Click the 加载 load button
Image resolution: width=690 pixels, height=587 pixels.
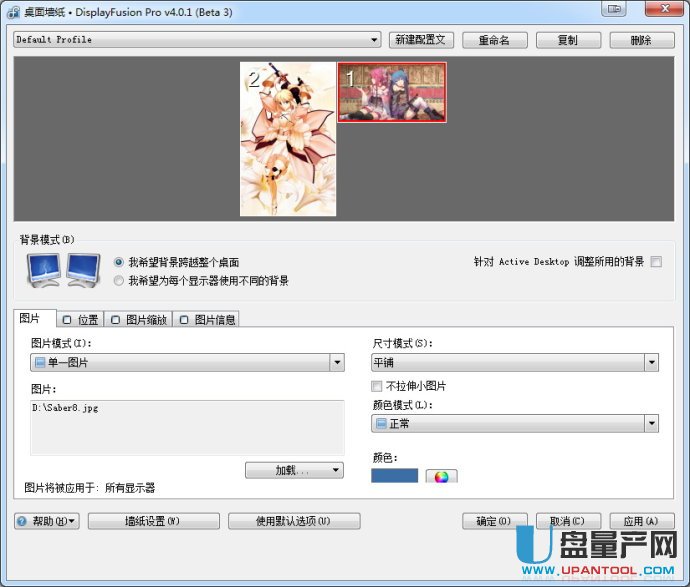294,470
